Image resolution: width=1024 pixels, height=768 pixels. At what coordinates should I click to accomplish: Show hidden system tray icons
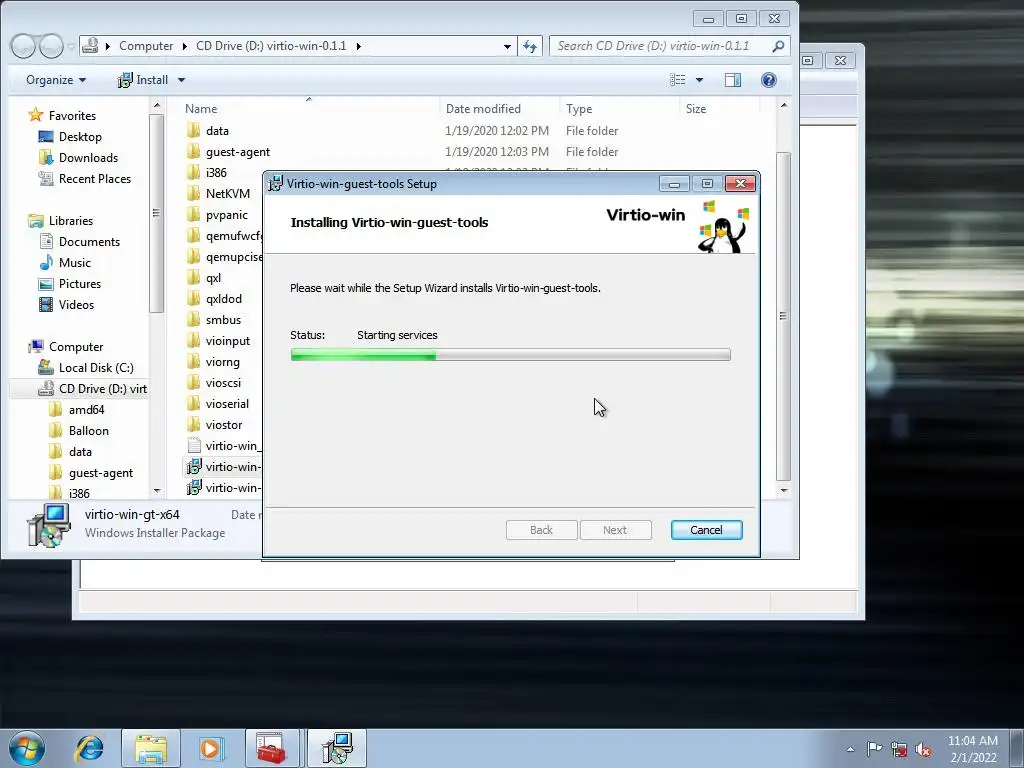pos(850,749)
